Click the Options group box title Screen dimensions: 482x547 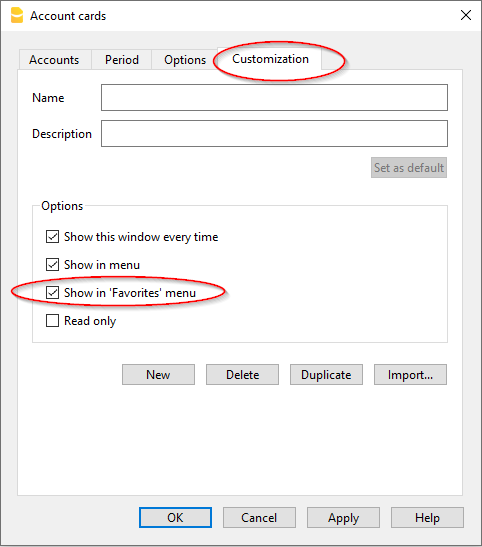(x=62, y=206)
